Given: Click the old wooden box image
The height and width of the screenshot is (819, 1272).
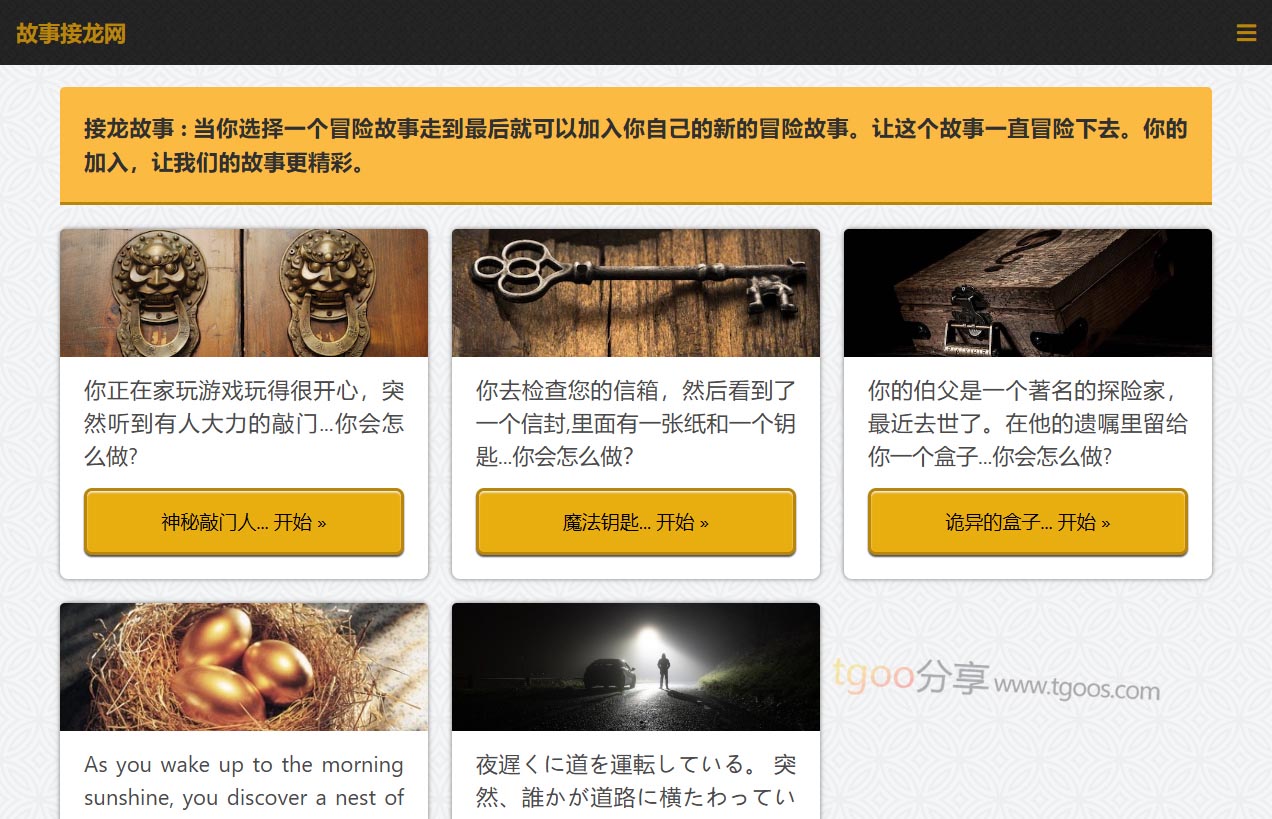Looking at the screenshot, I should [1028, 293].
